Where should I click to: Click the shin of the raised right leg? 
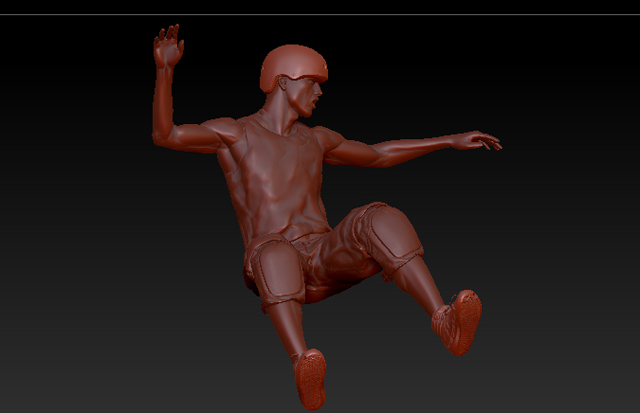click(x=420, y=285)
